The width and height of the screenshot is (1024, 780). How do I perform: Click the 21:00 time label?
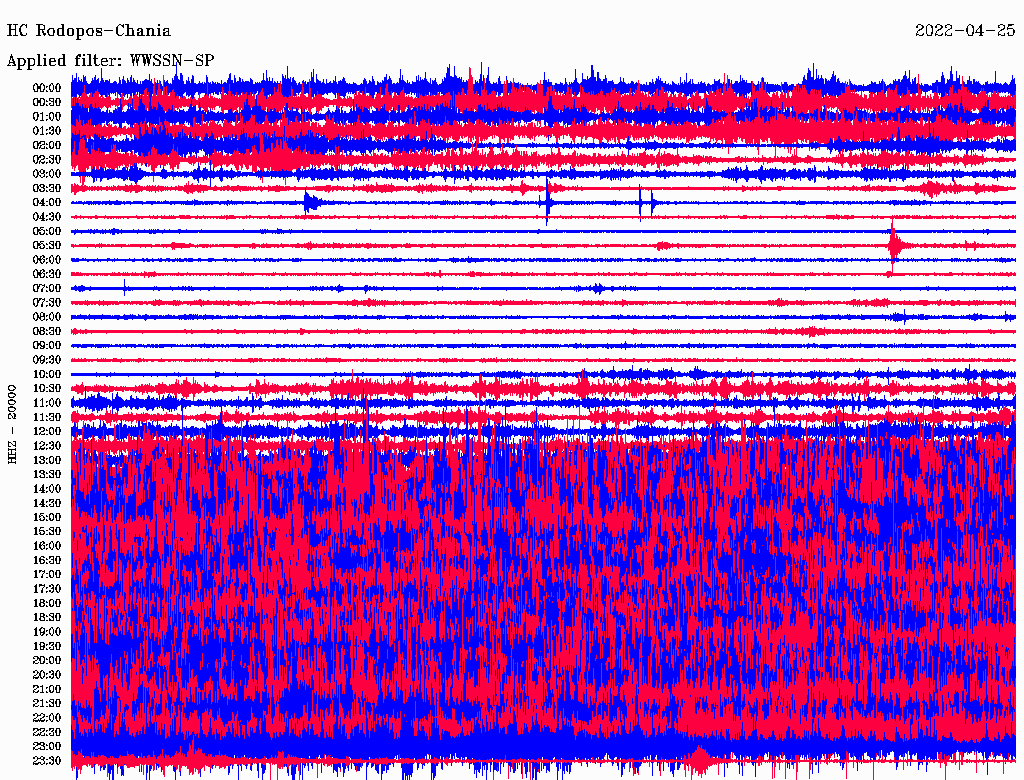click(x=47, y=689)
